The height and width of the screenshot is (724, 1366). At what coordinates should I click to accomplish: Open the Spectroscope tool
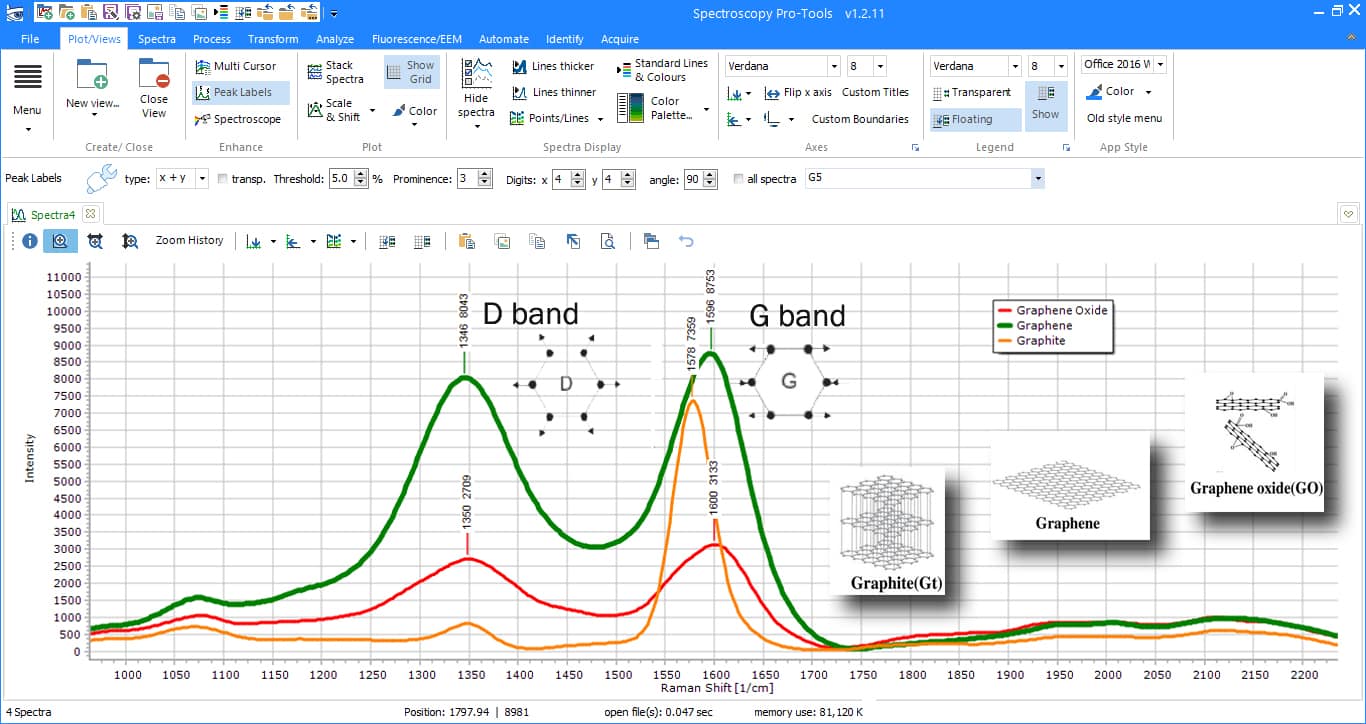coord(239,119)
